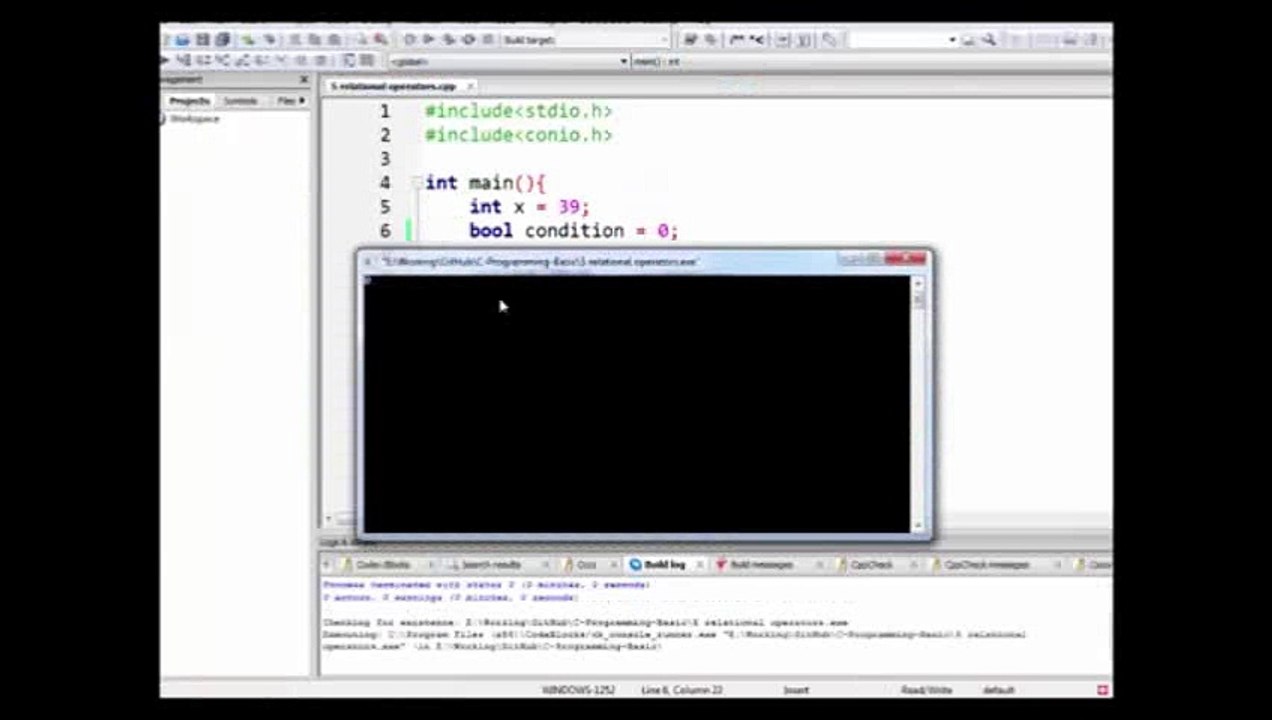Undo the last edit with the Undo arrow
1272x720 pixels.
(x=247, y=40)
